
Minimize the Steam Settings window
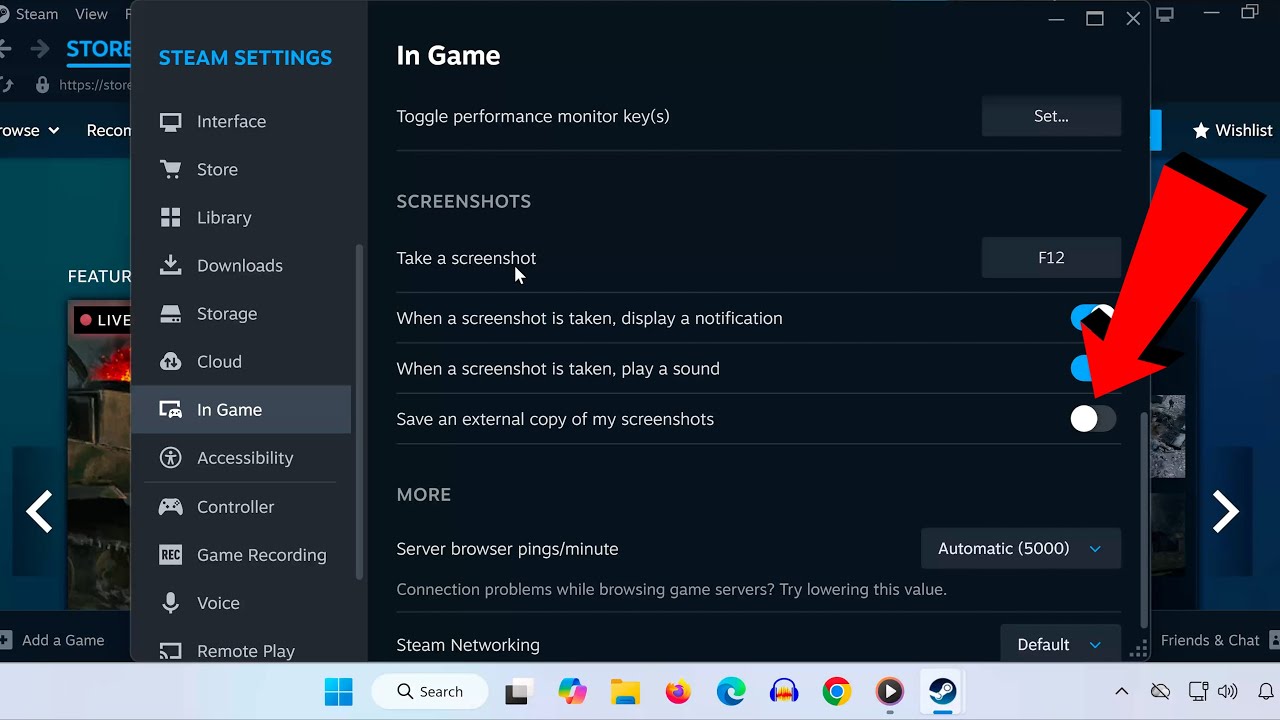[1057, 18]
